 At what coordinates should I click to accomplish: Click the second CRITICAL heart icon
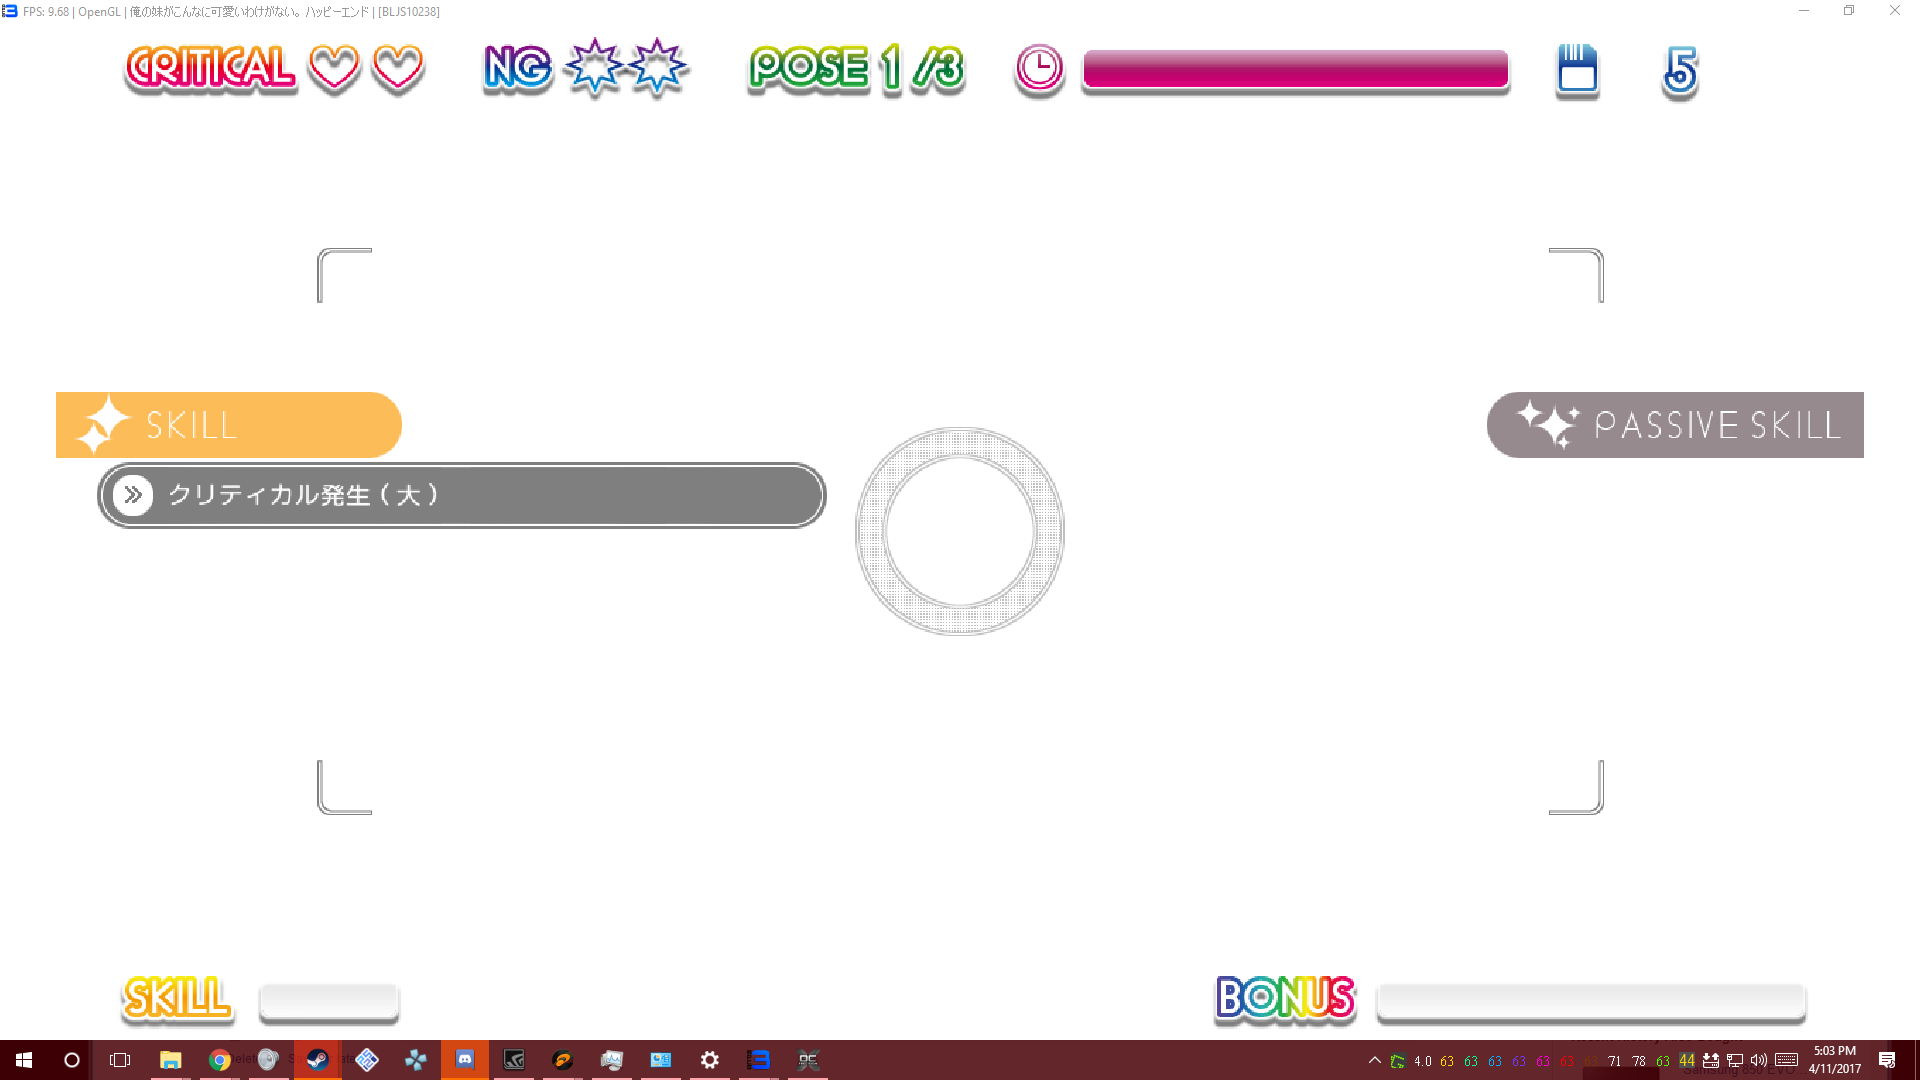click(398, 68)
